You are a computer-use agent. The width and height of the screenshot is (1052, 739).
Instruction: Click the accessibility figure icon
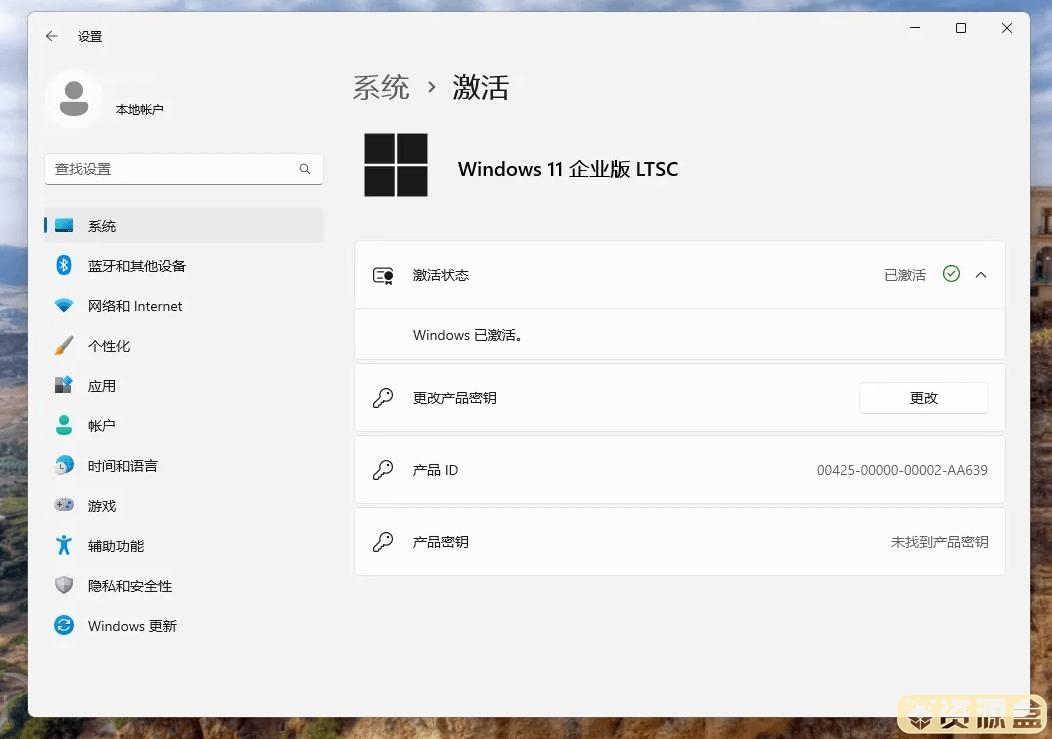(x=64, y=545)
